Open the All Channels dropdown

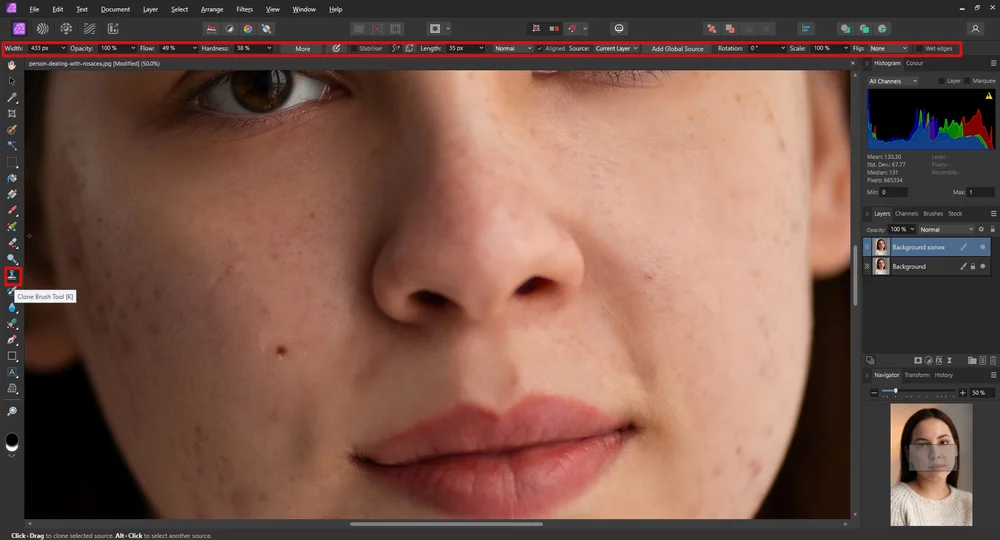(x=892, y=81)
